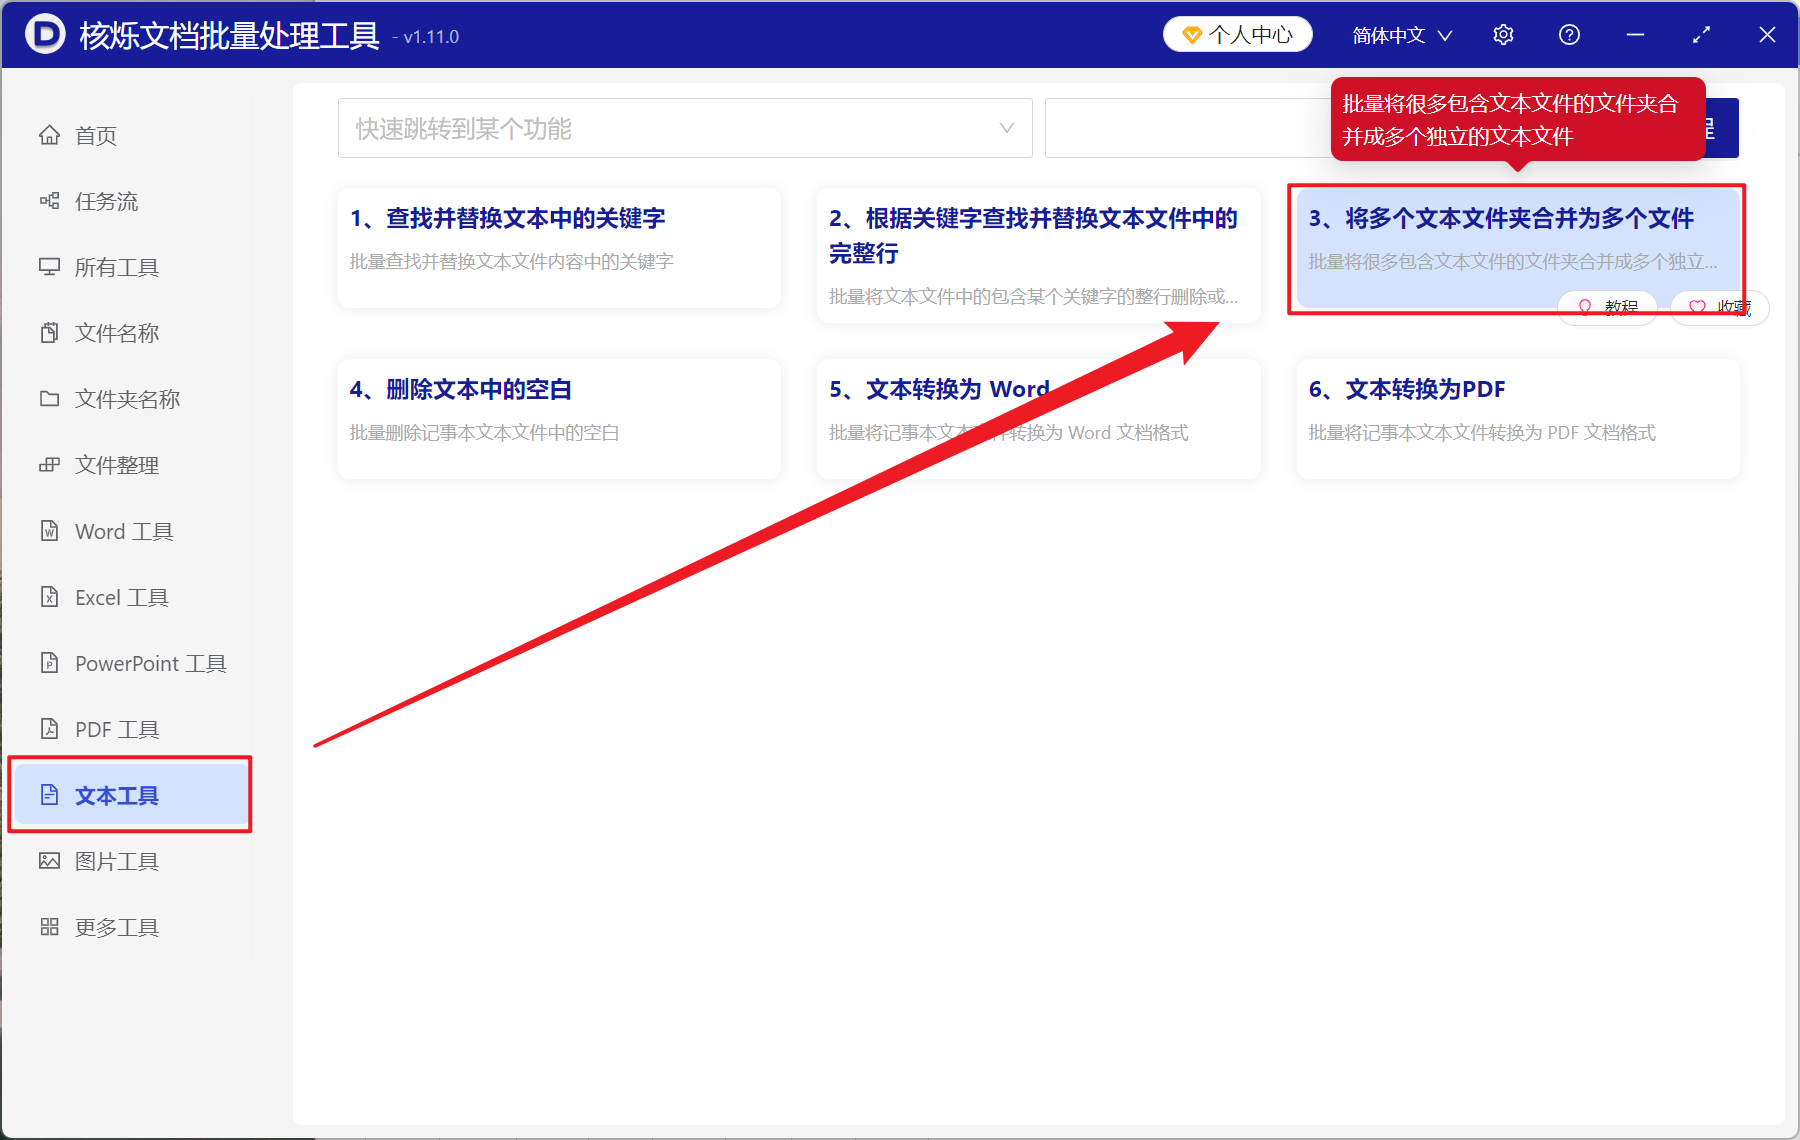Select the PowerPoint 工具 icon

click(x=50, y=663)
